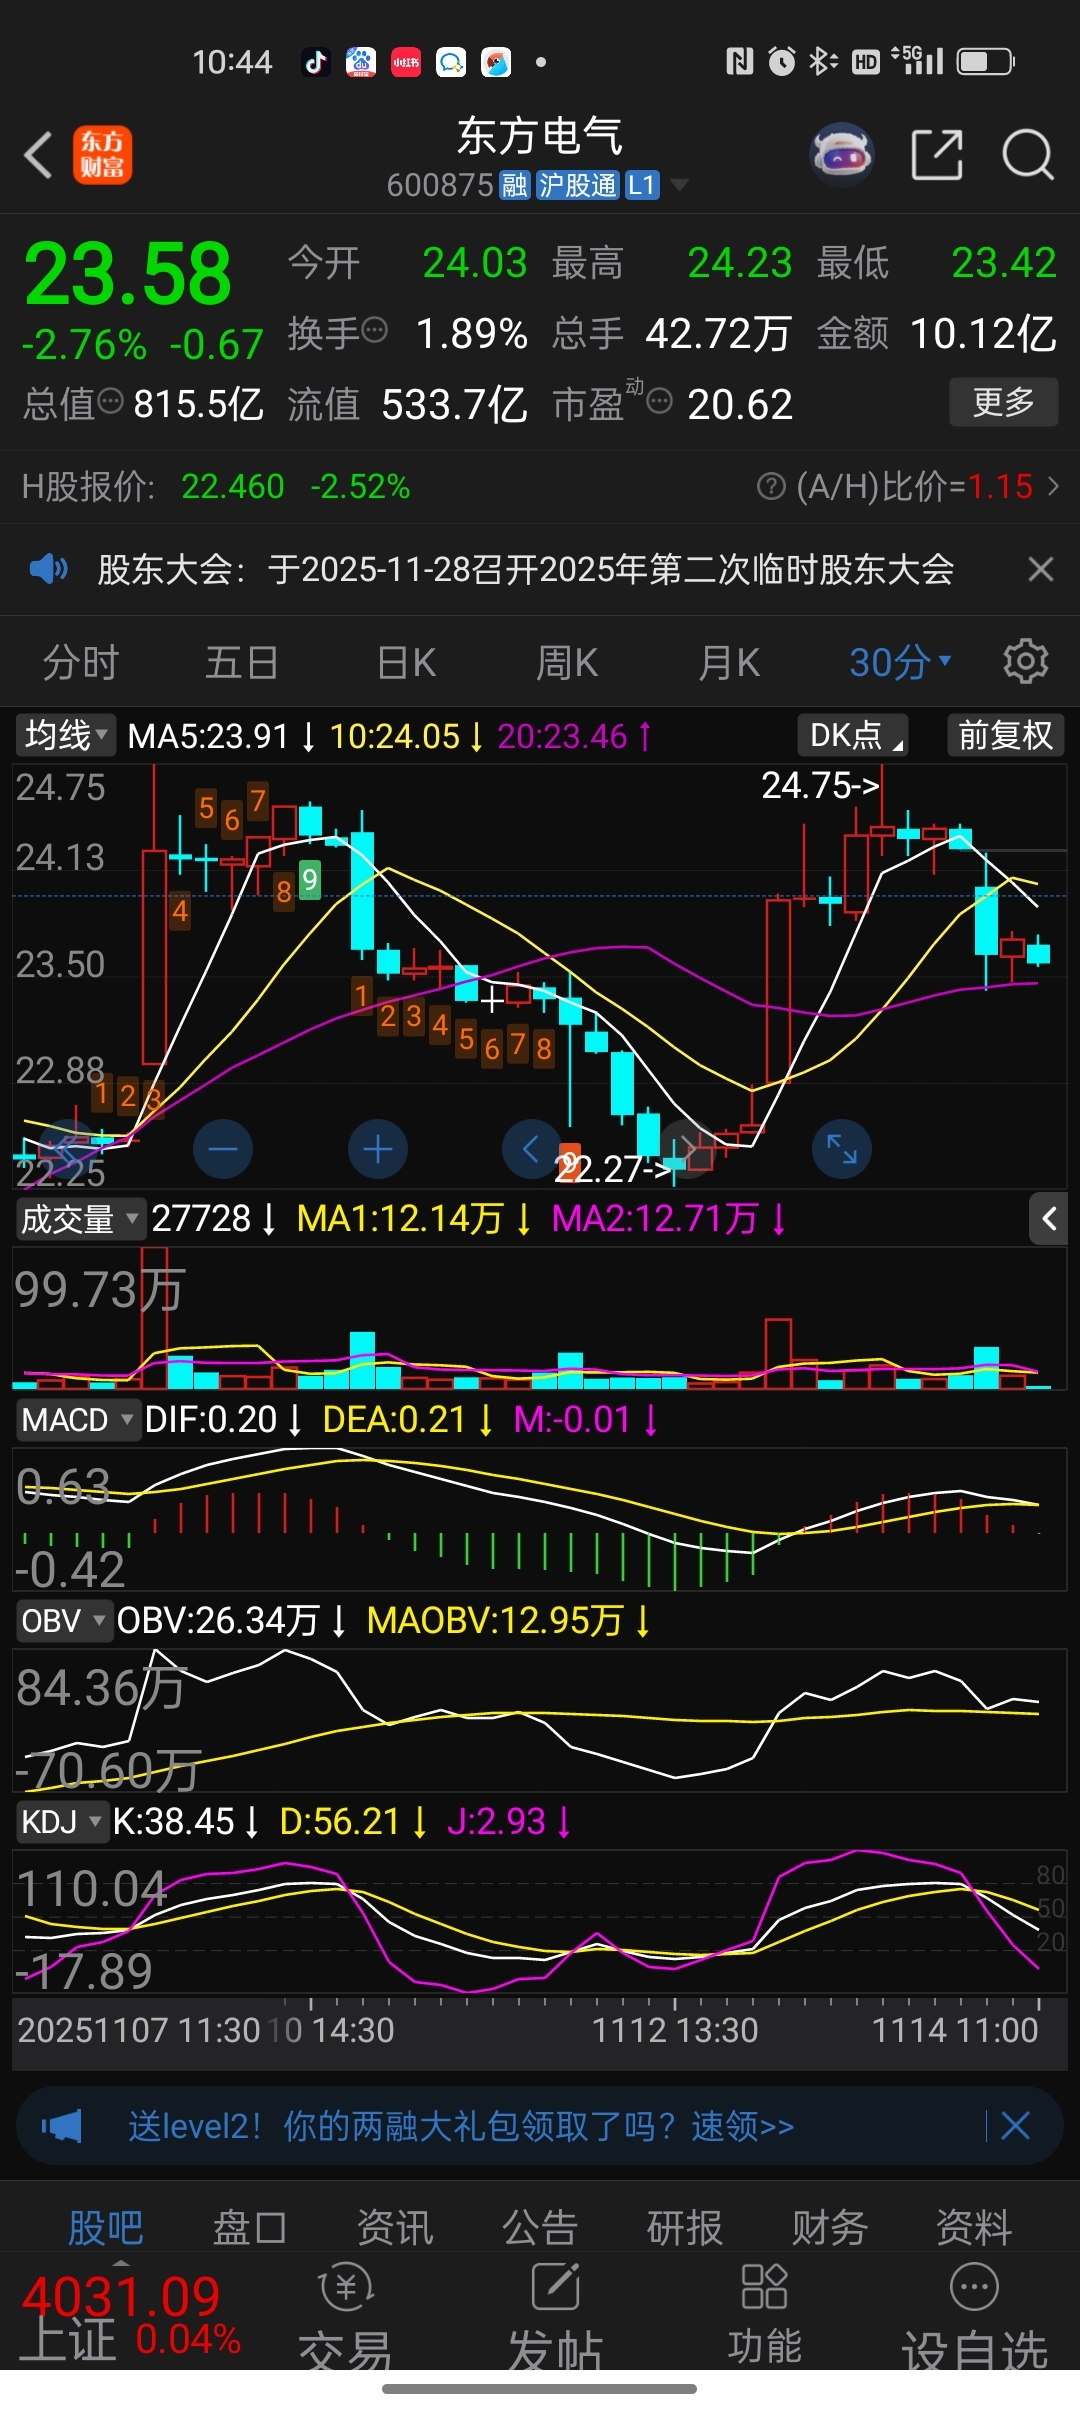Screen dimensions: 1080x2412
Task: Open the 东方财富 app logo
Action: click(x=102, y=155)
